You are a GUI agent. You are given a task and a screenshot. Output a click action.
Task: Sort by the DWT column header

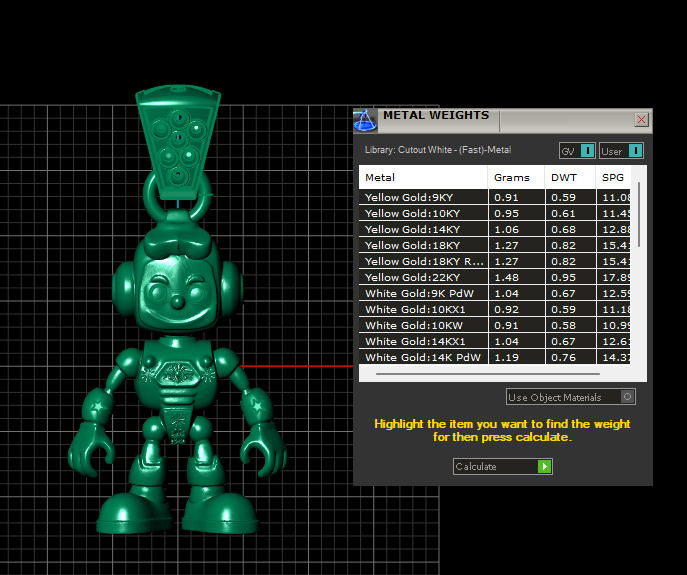[570, 177]
